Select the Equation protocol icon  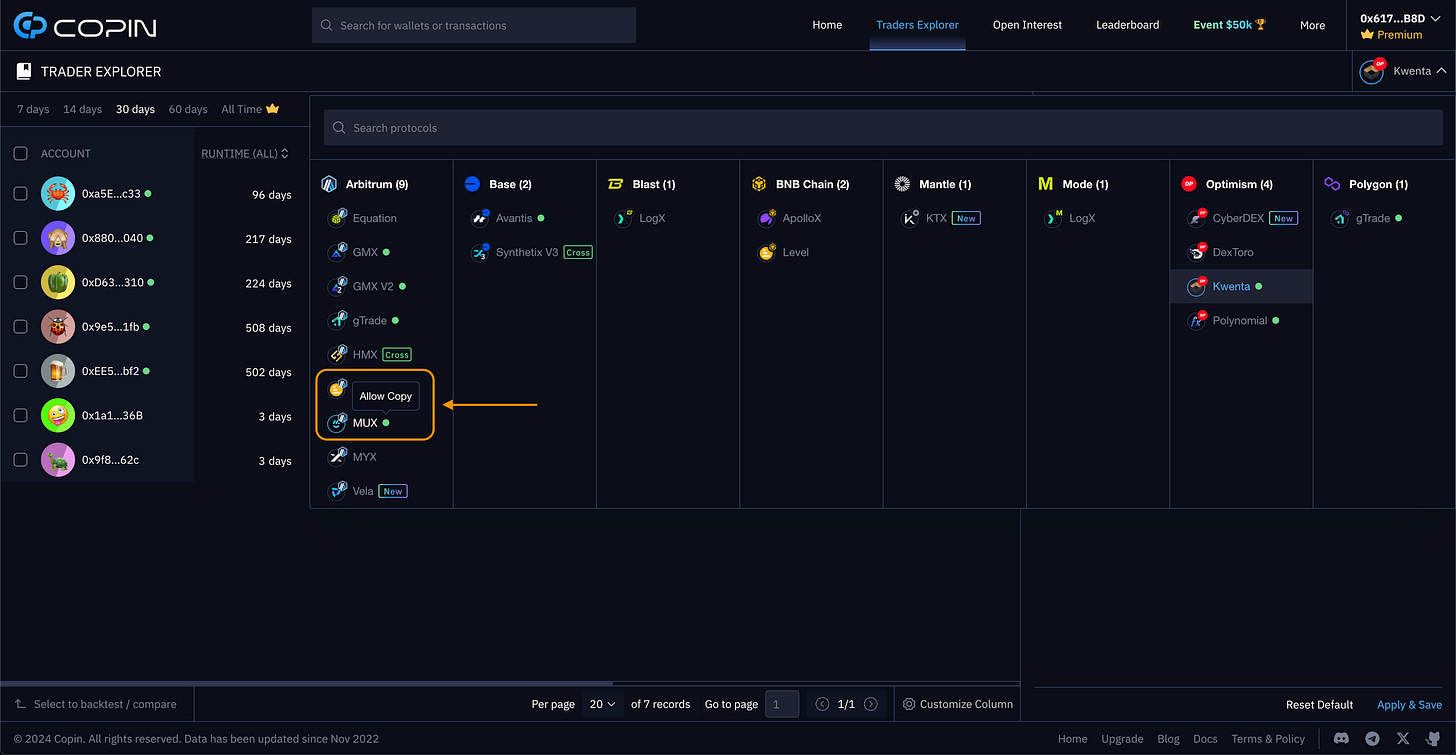pyautogui.click(x=337, y=218)
